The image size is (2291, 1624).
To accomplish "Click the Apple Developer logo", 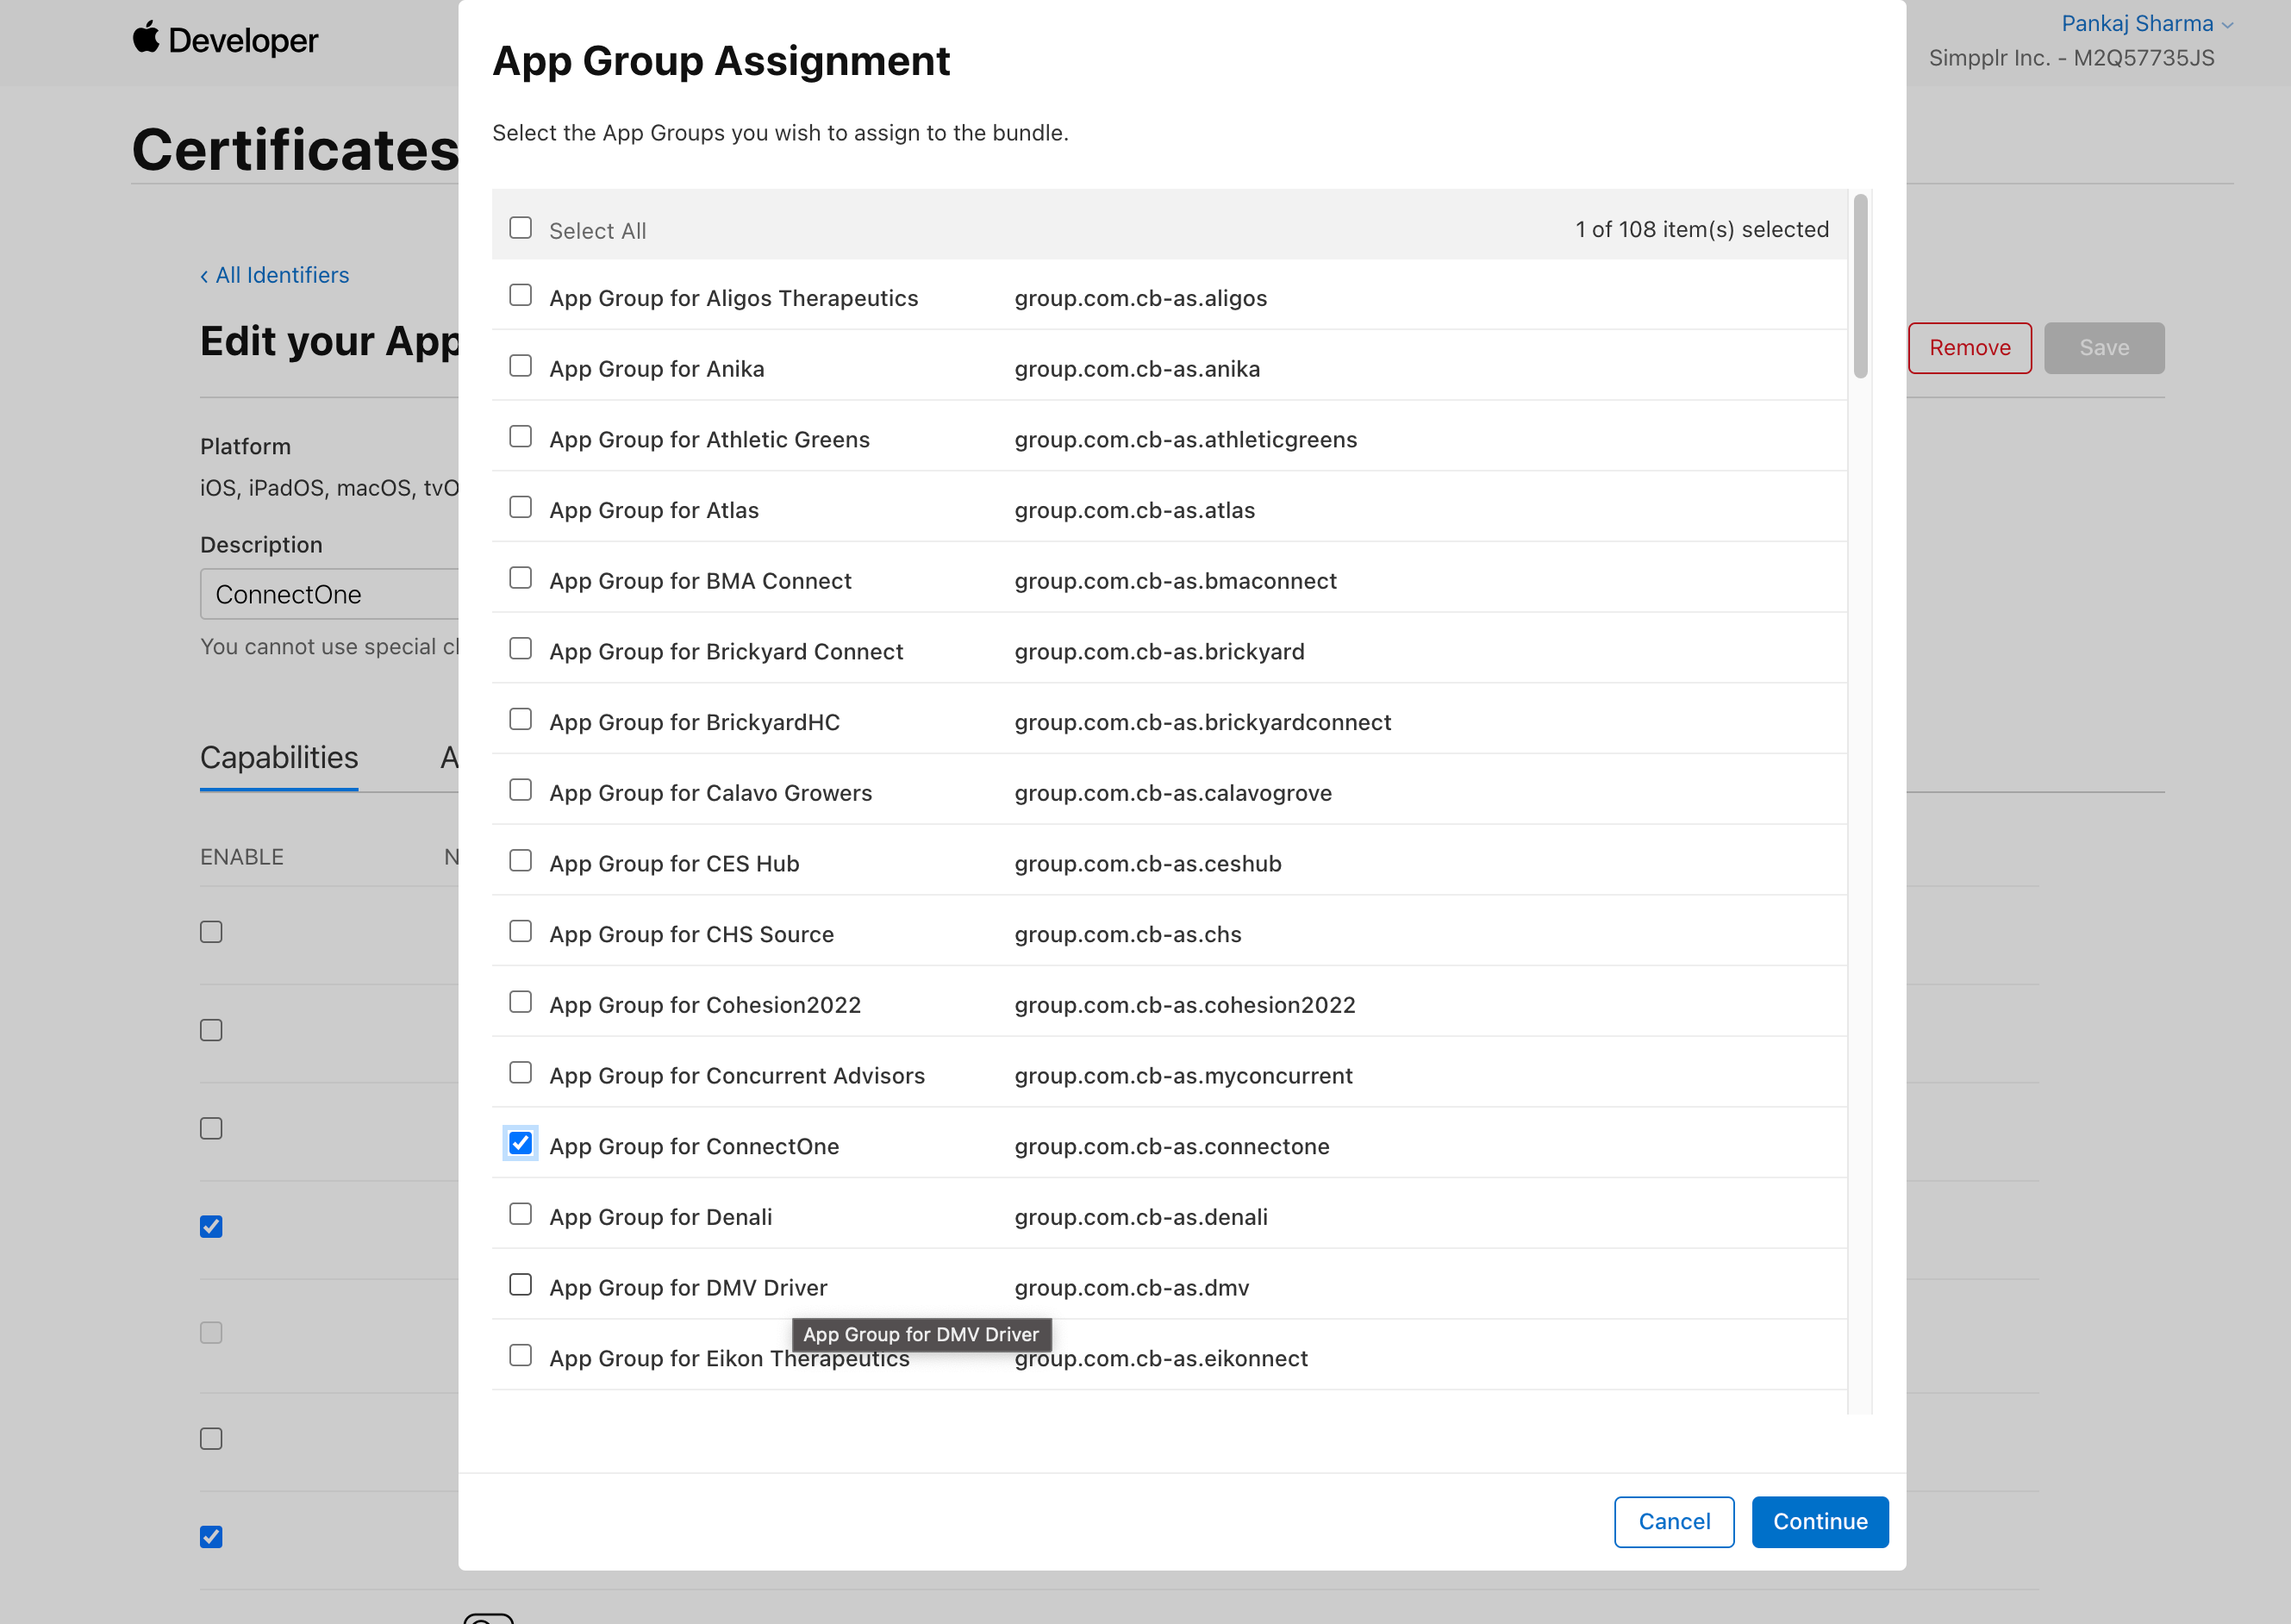I will click(225, 40).
